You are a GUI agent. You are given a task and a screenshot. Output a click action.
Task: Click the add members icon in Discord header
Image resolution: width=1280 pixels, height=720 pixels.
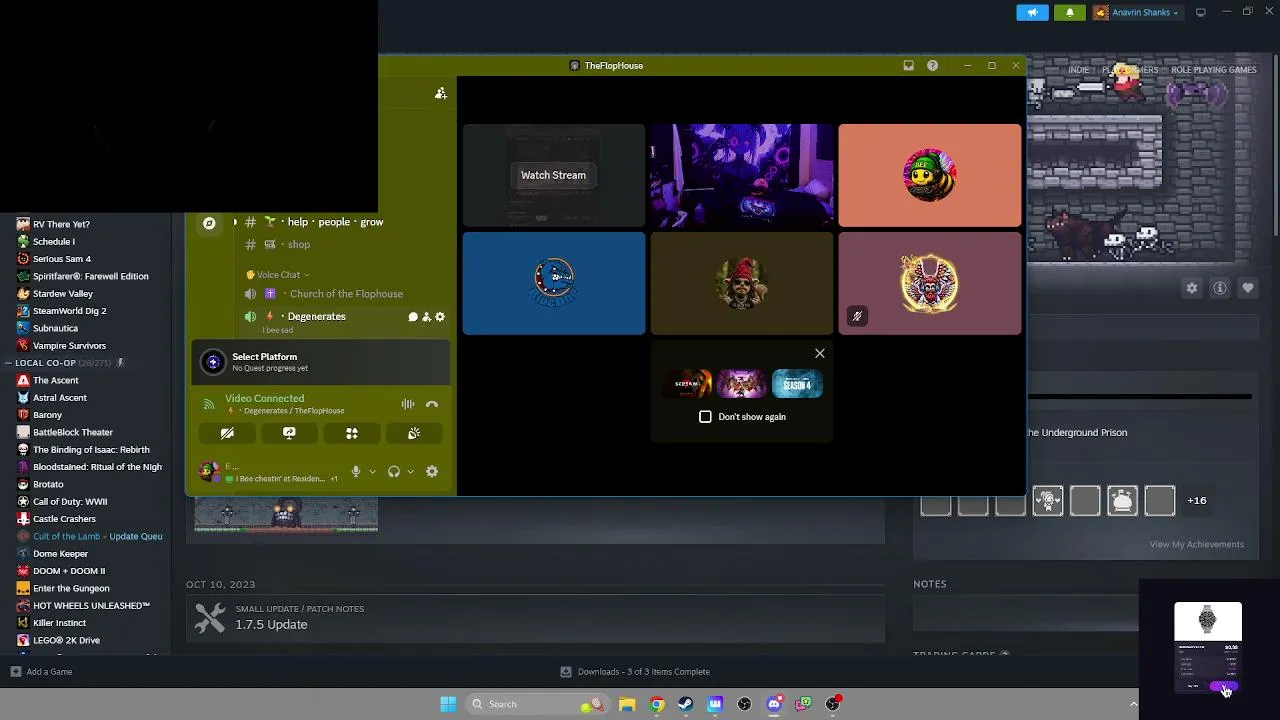[x=441, y=93]
